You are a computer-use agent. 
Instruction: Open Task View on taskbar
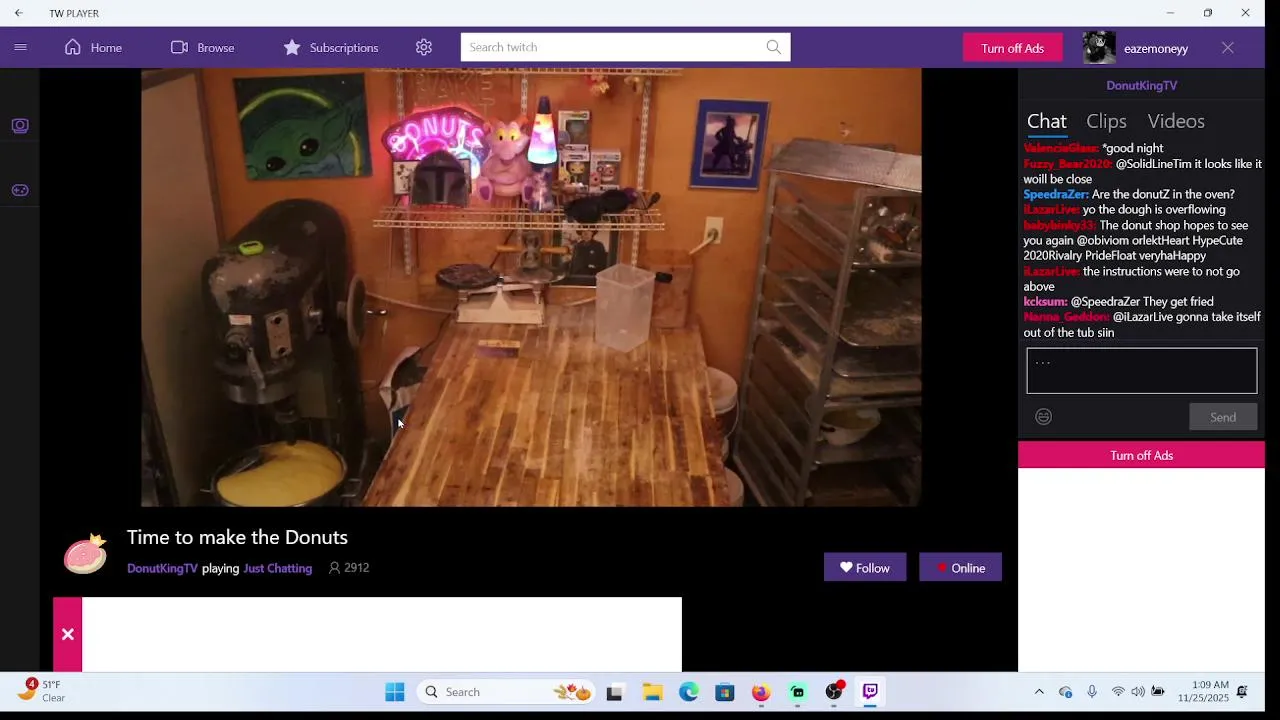[615, 692]
